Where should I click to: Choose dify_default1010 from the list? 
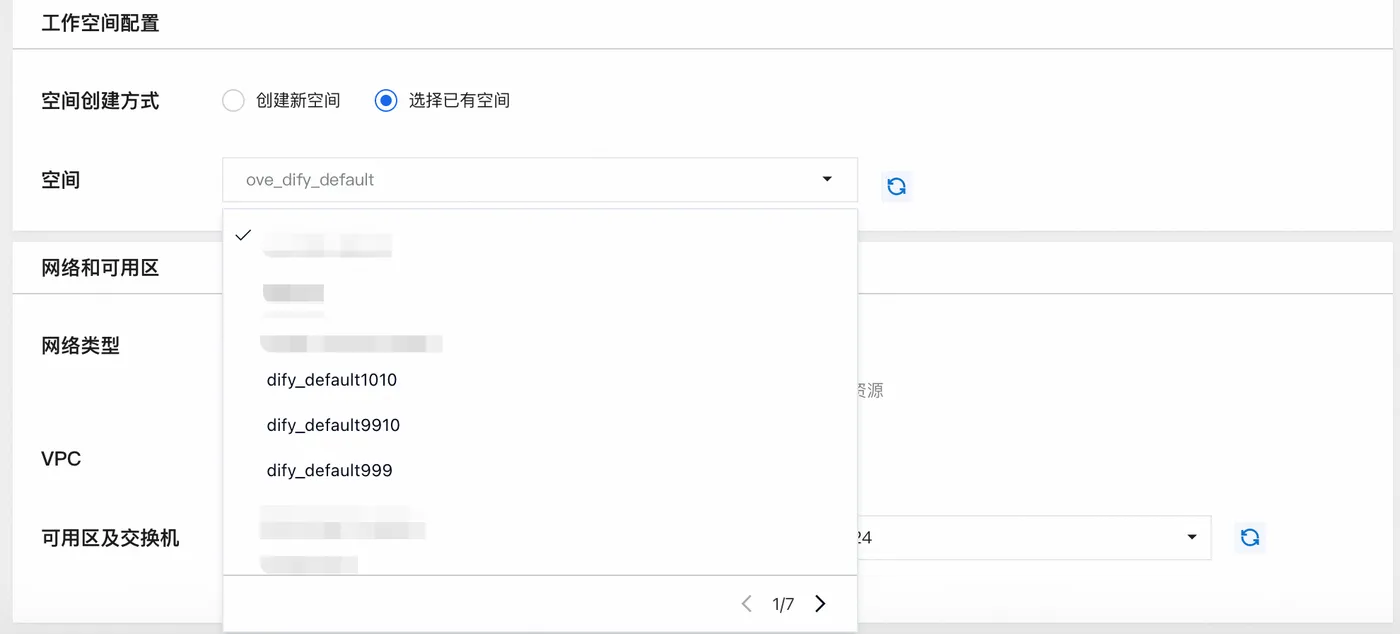(x=332, y=380)
